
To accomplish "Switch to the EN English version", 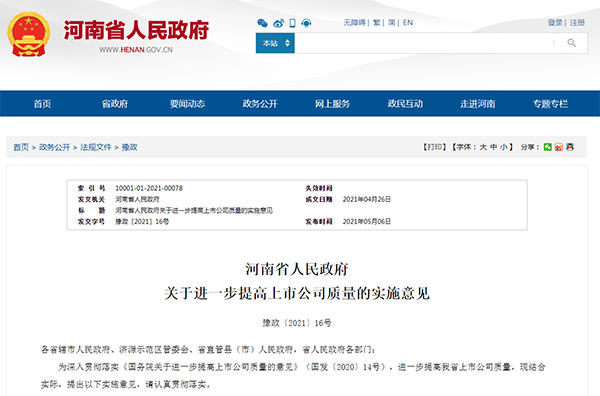I will [x=408, y=23].
